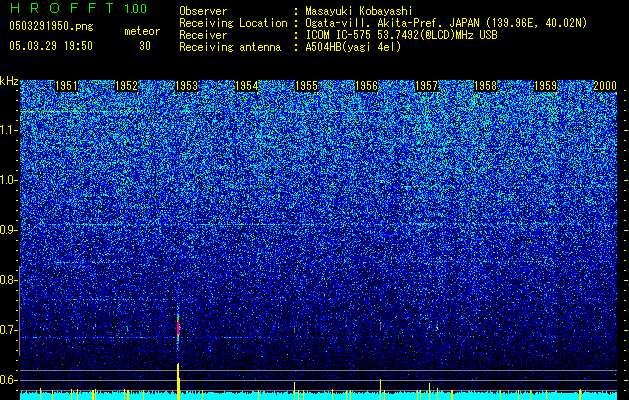Click the tall yellow intensity spike below 1953
Screen dimensions: 629x400
tap(178, 382)
